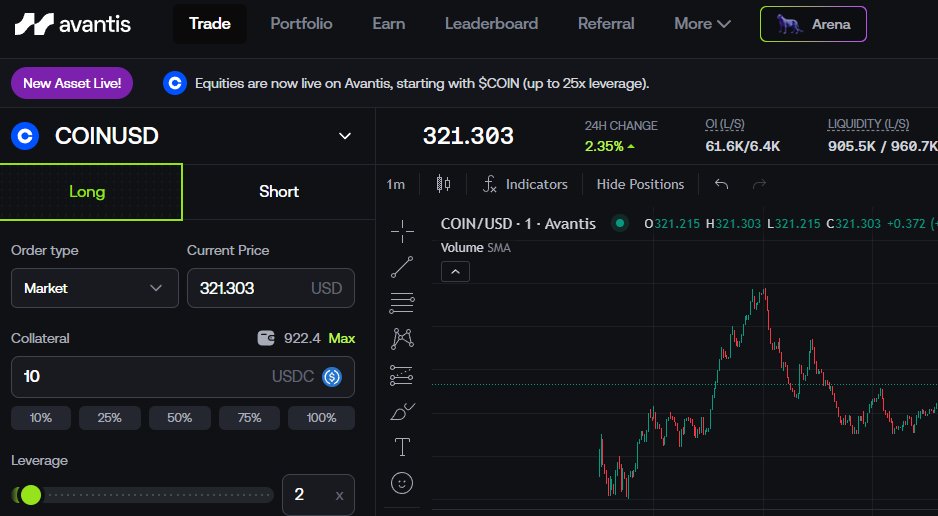This screenshot has width=938, height=516.
Task: Click the COIN/USD · 1 · Avantis chart title
Action: pos(518,224)
